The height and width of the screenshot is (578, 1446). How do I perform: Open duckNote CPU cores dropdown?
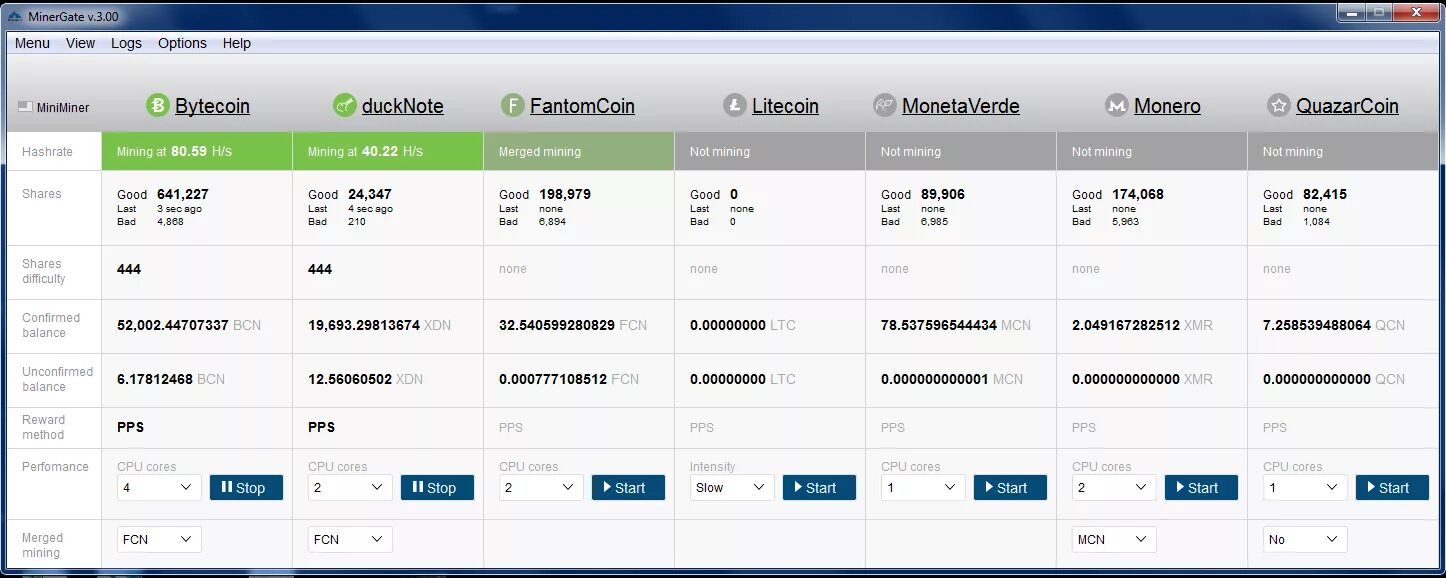pyautogui.click(x=350, y=487)
